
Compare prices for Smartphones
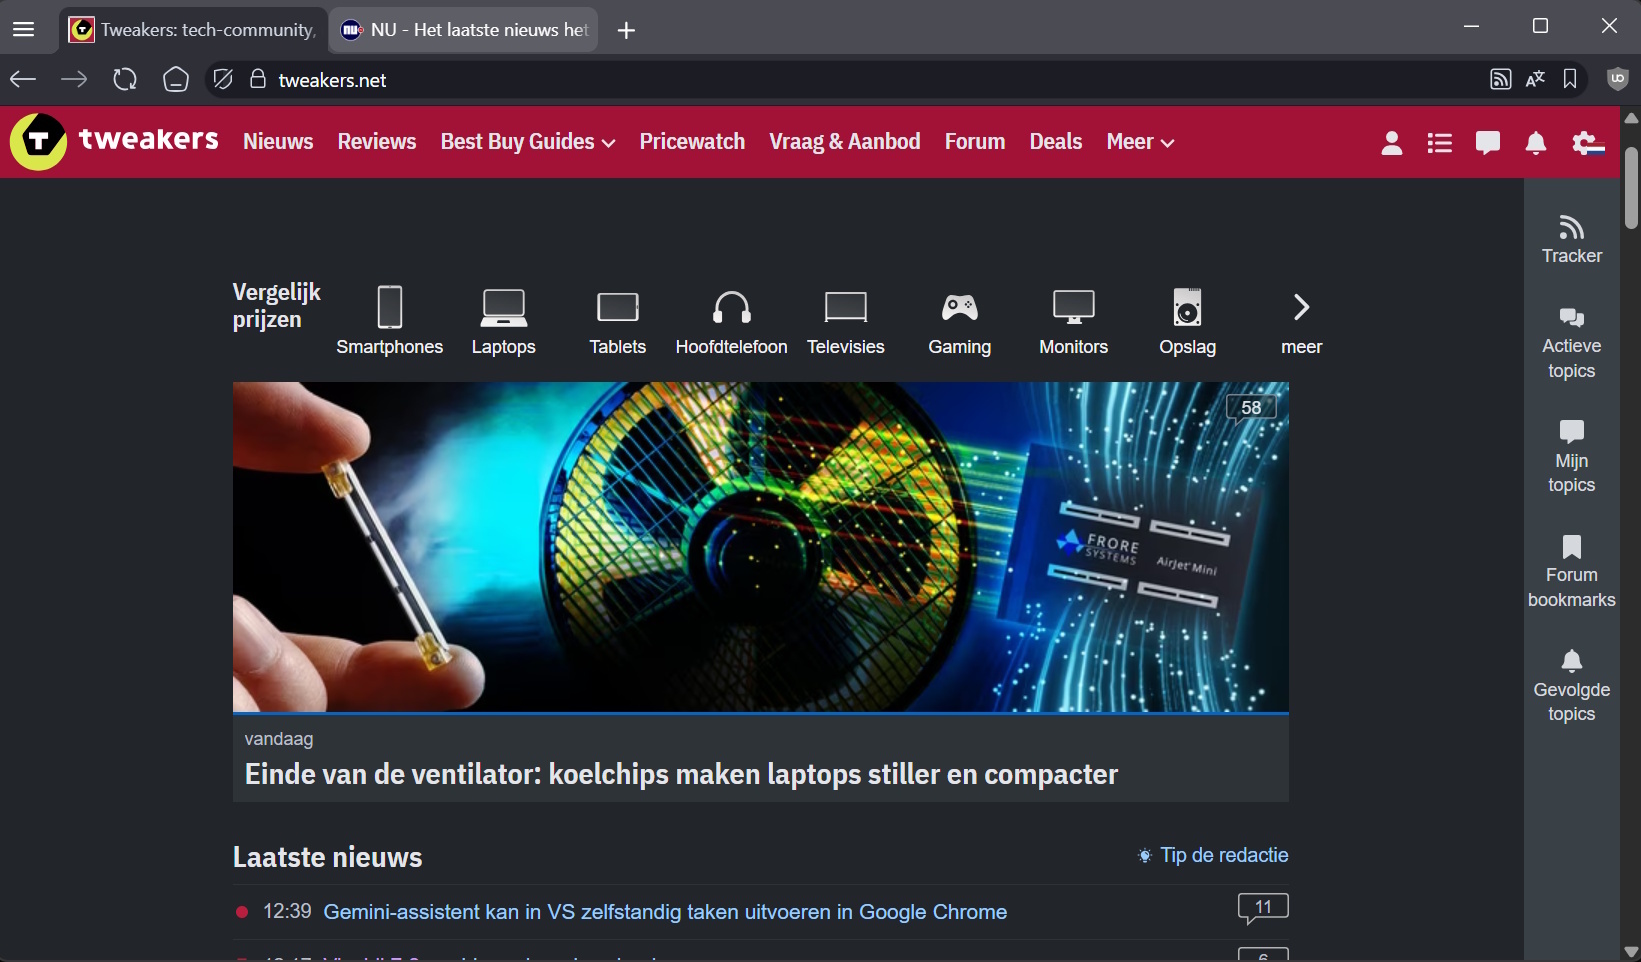[x=390, y=321]
